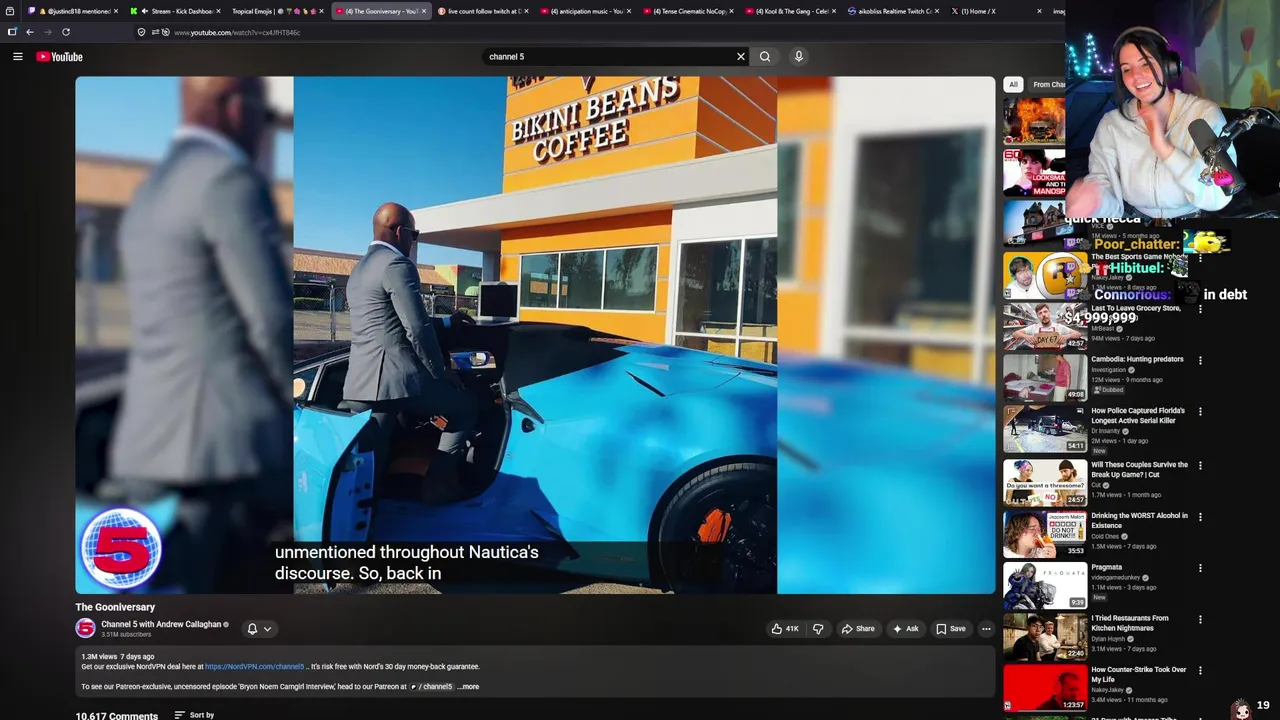This screenshot has width=1280, height=720.
Task: Click the search magnifier button
Action: [765, 57]
